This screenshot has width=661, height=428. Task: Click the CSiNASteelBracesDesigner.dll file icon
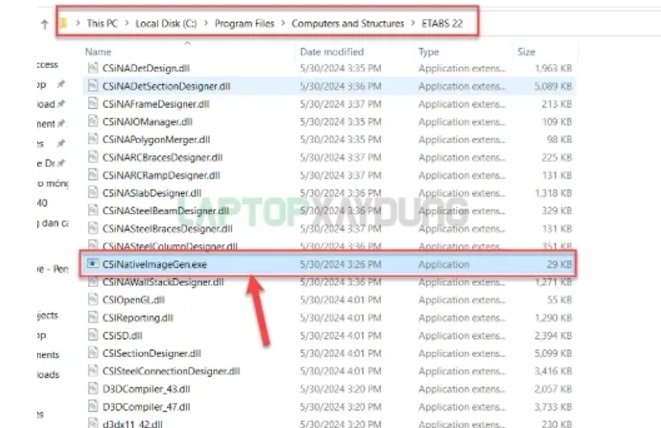click(x=93, y=228)
